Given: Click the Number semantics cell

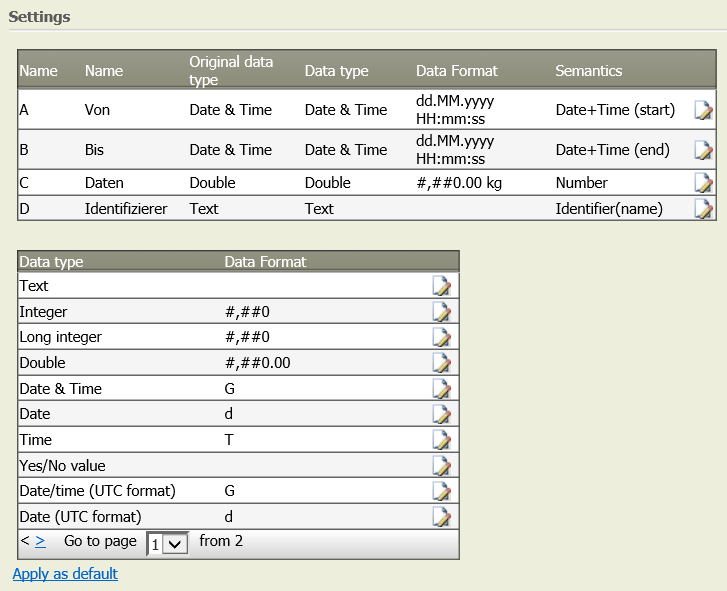Looking at the screenshot, I should (581, 183).
